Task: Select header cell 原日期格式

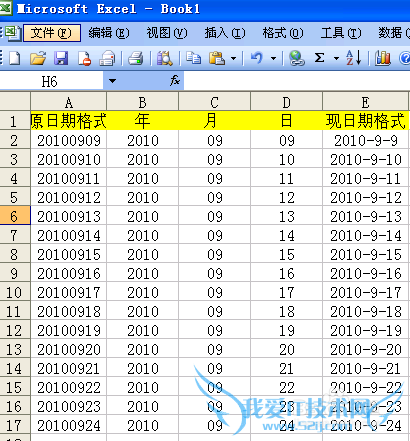Action: tap(69, 121)
